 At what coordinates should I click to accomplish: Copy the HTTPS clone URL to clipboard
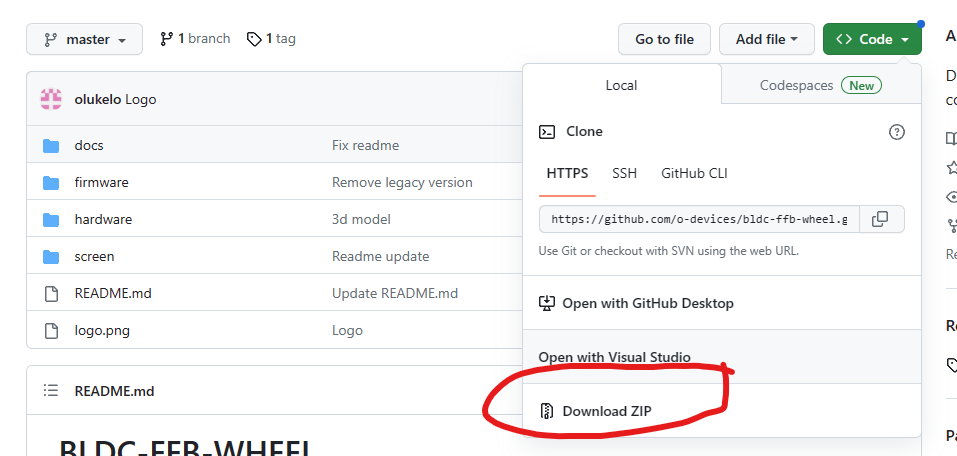(x=880, y=219)
